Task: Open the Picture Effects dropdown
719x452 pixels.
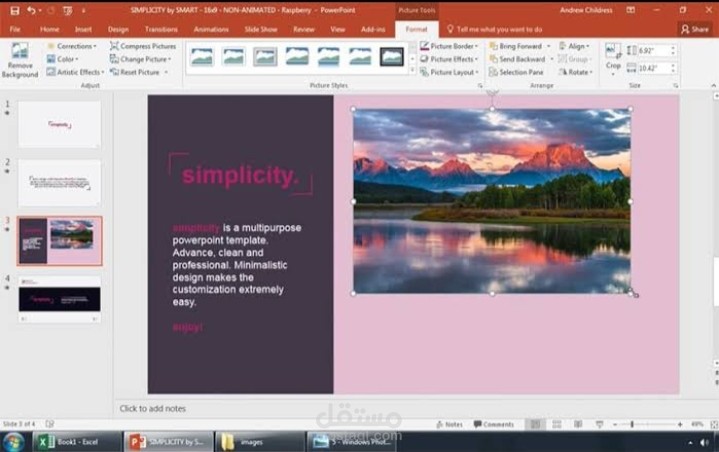Action: 449,59
